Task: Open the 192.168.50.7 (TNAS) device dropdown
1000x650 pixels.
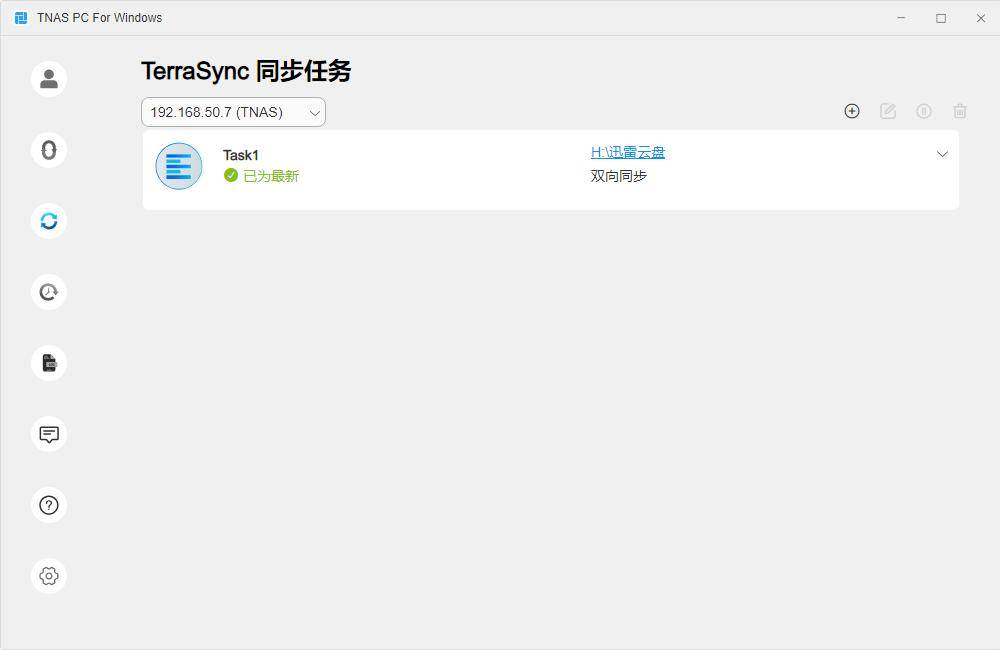Action: pos(233,112)
